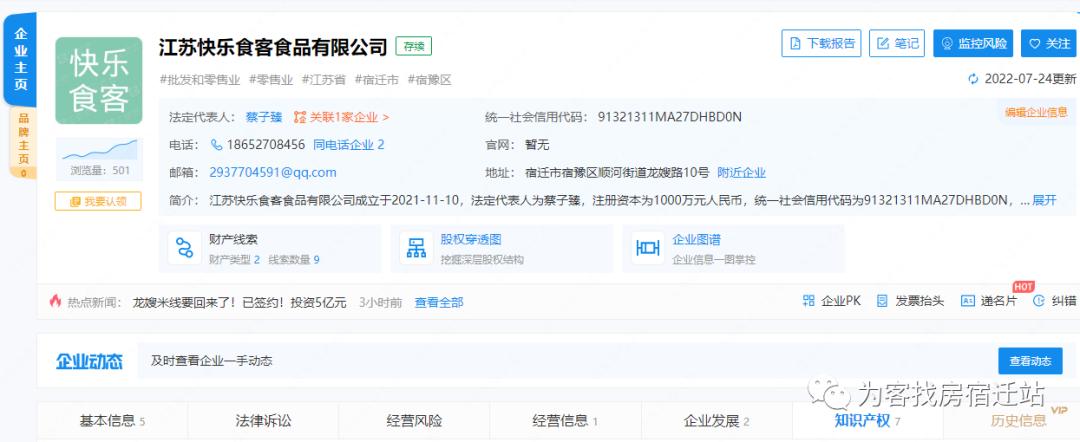Image resolution: width=1080 pixels, height=442 pixels.
Task: Click 查看全部 view all news
Action: [x=439, y=302]
